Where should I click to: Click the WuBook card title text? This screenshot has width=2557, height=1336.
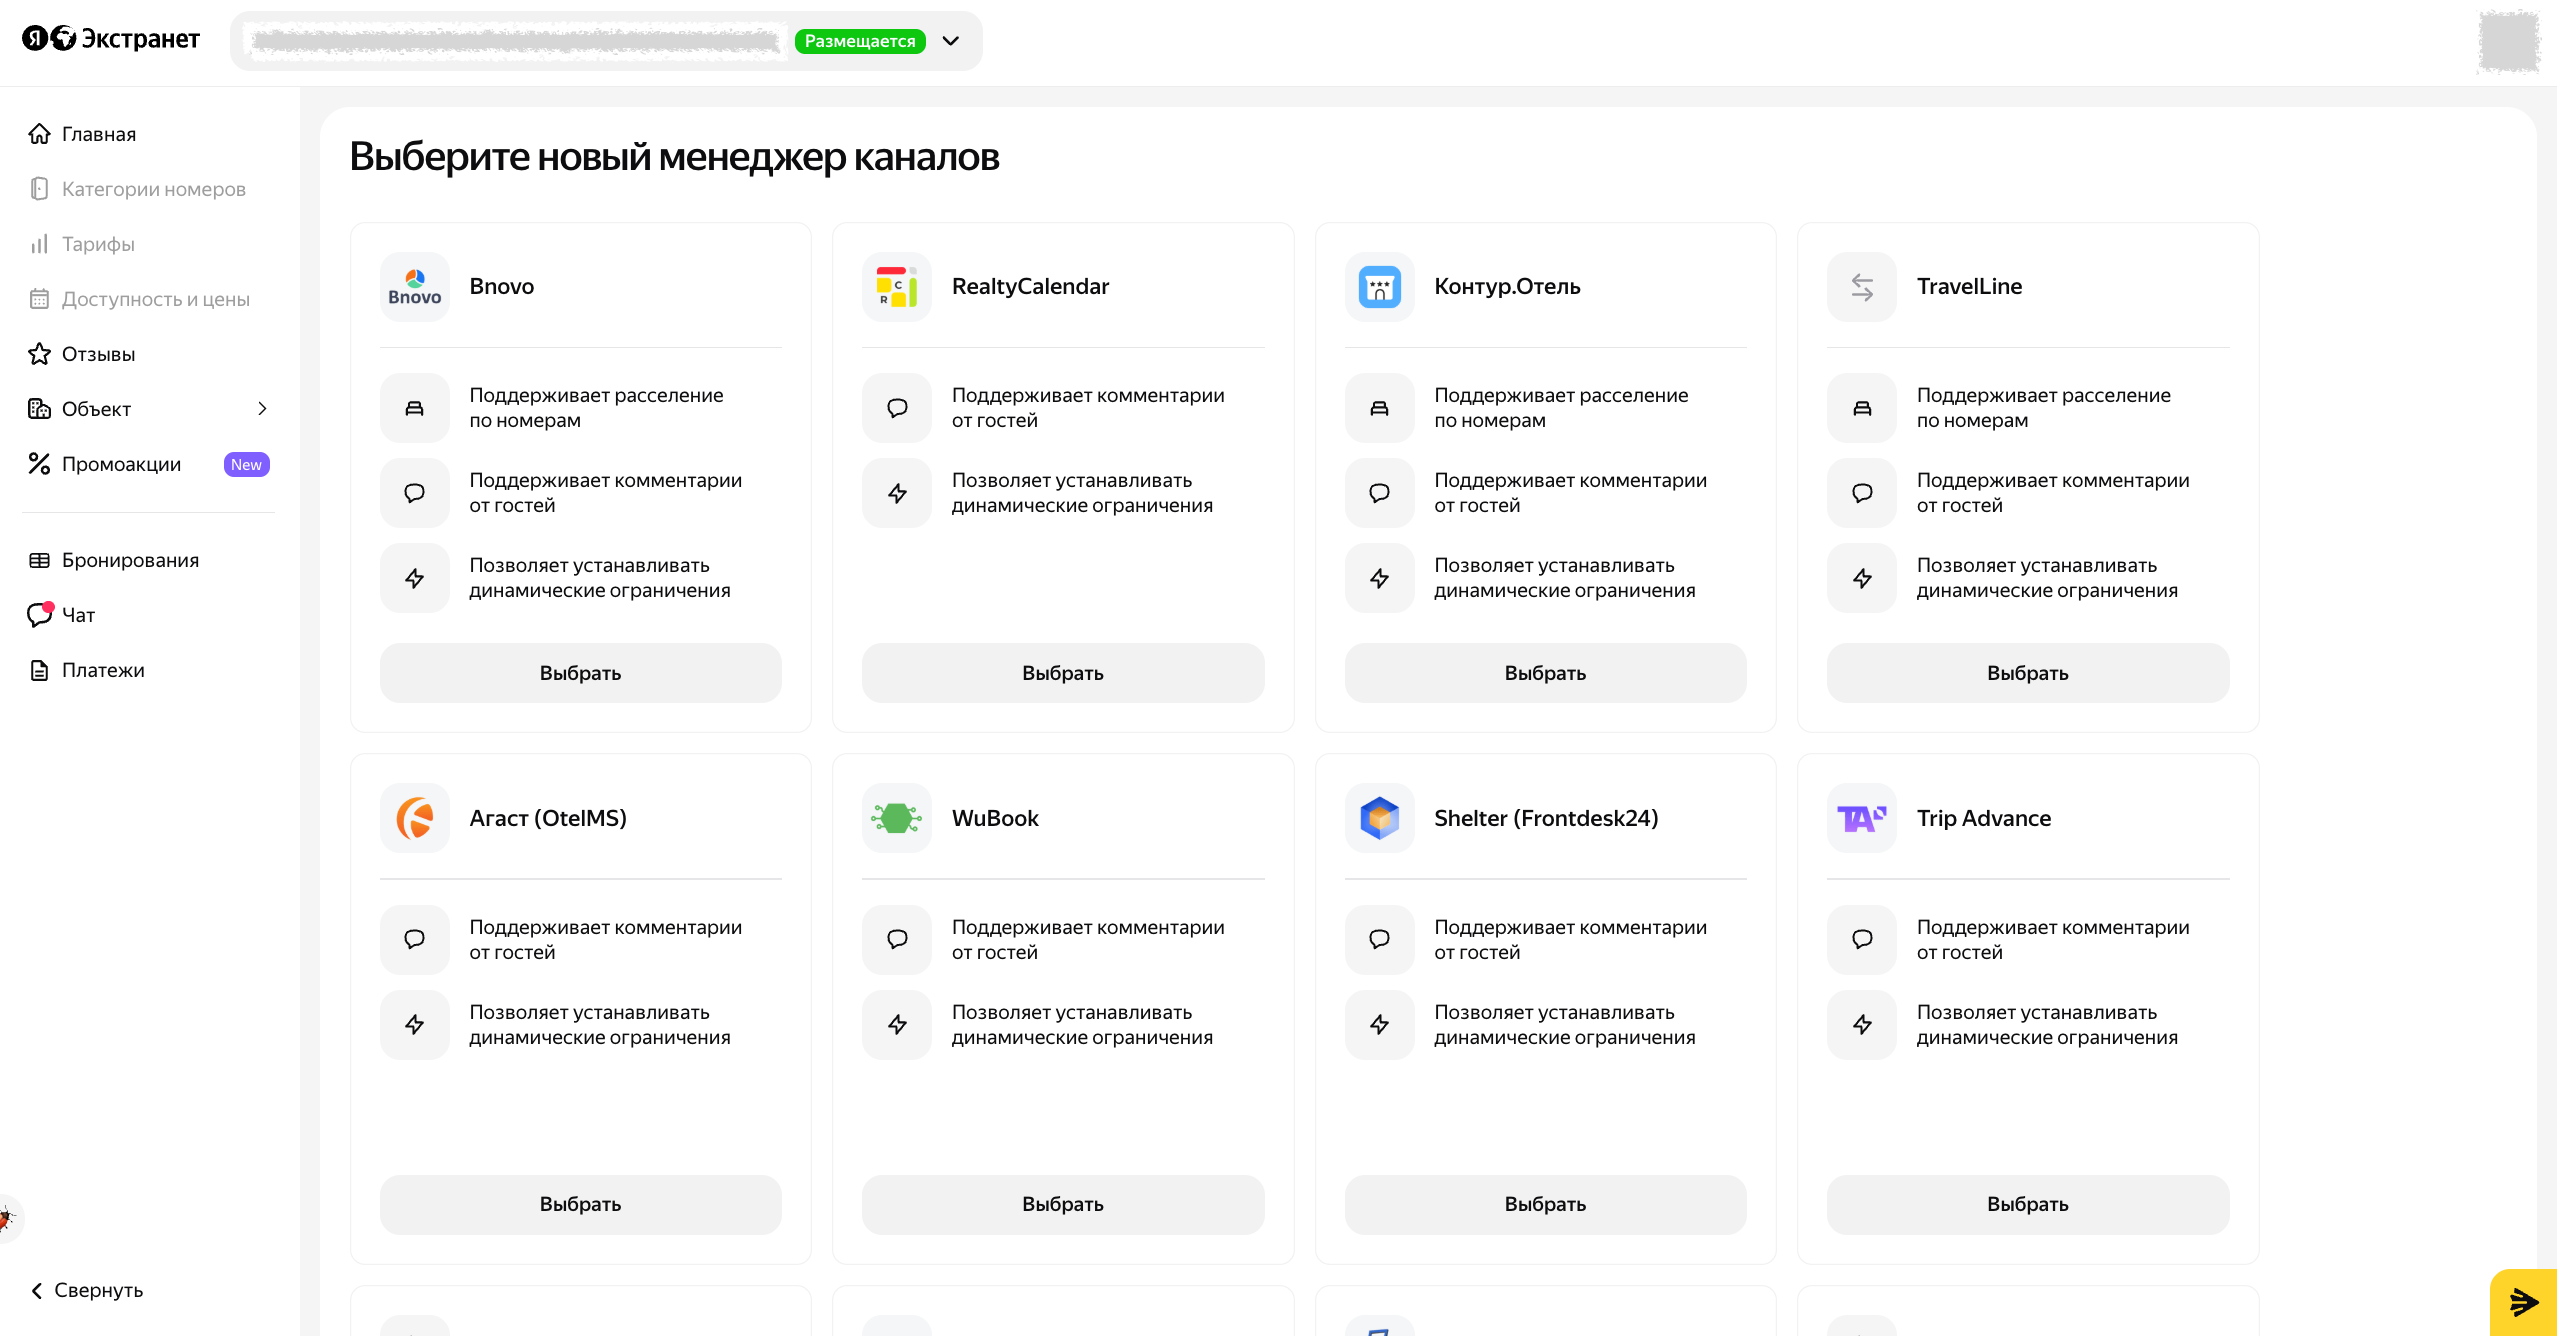point(996,818)
